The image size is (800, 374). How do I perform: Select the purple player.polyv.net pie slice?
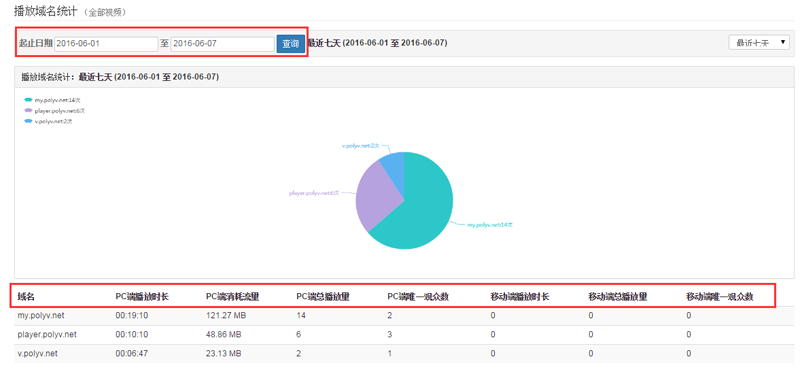point(375,196)
